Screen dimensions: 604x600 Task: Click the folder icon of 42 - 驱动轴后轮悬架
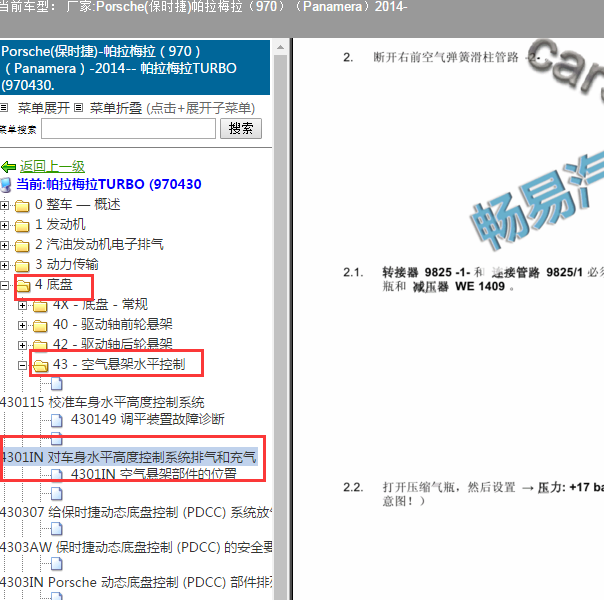coord(40,344)
